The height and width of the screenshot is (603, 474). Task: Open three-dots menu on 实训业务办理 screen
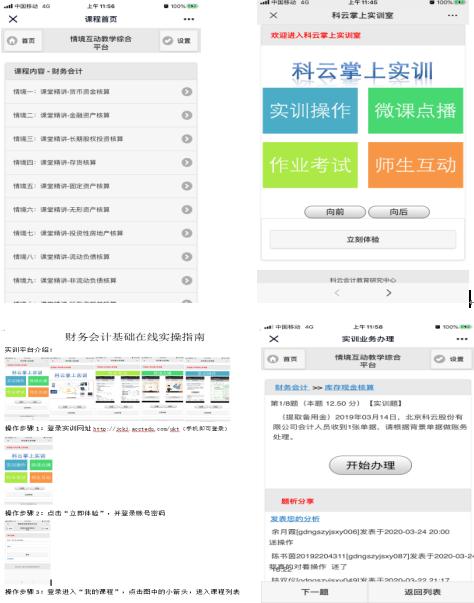(462, 339)
